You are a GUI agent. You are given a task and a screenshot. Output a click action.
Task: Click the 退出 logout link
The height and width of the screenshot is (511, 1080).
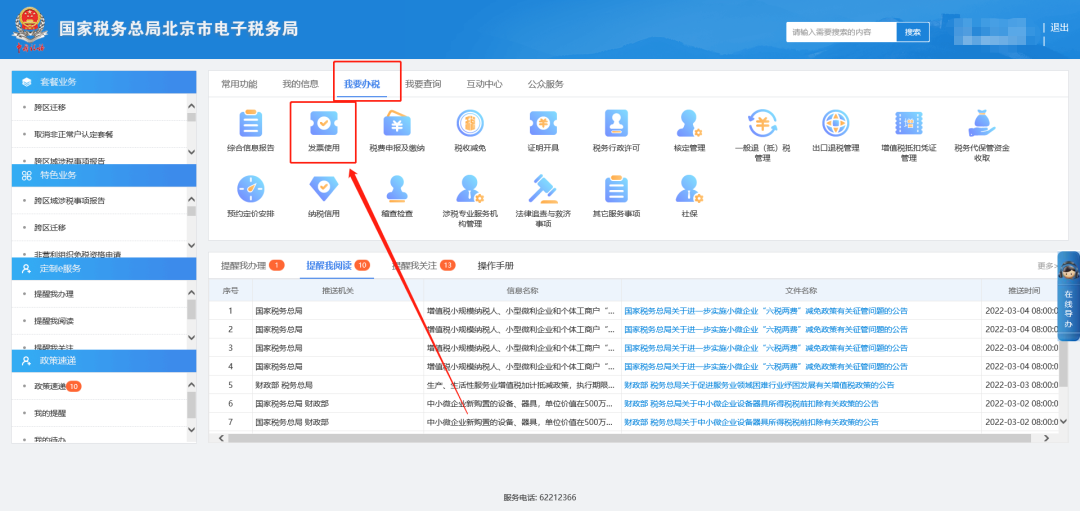point(1060,28)
